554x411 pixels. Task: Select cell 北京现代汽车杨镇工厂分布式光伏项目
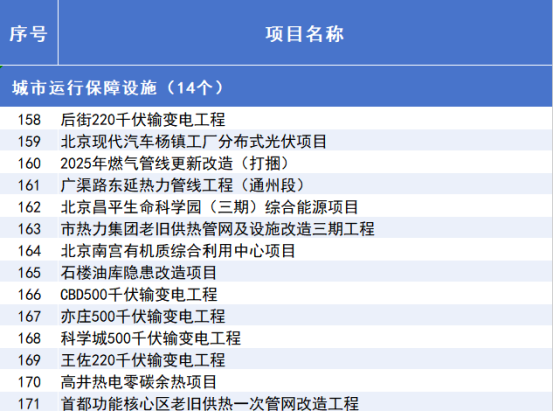point(305,141)
